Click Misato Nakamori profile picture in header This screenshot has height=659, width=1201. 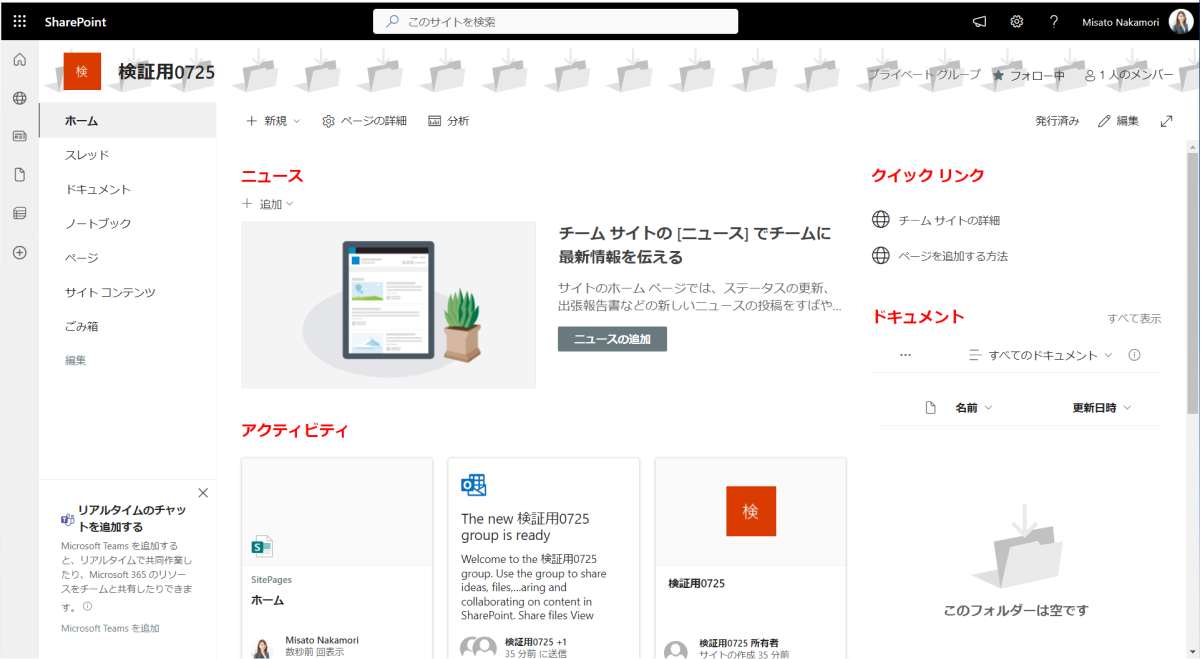pyautogui.click(x=1180, y=21)
